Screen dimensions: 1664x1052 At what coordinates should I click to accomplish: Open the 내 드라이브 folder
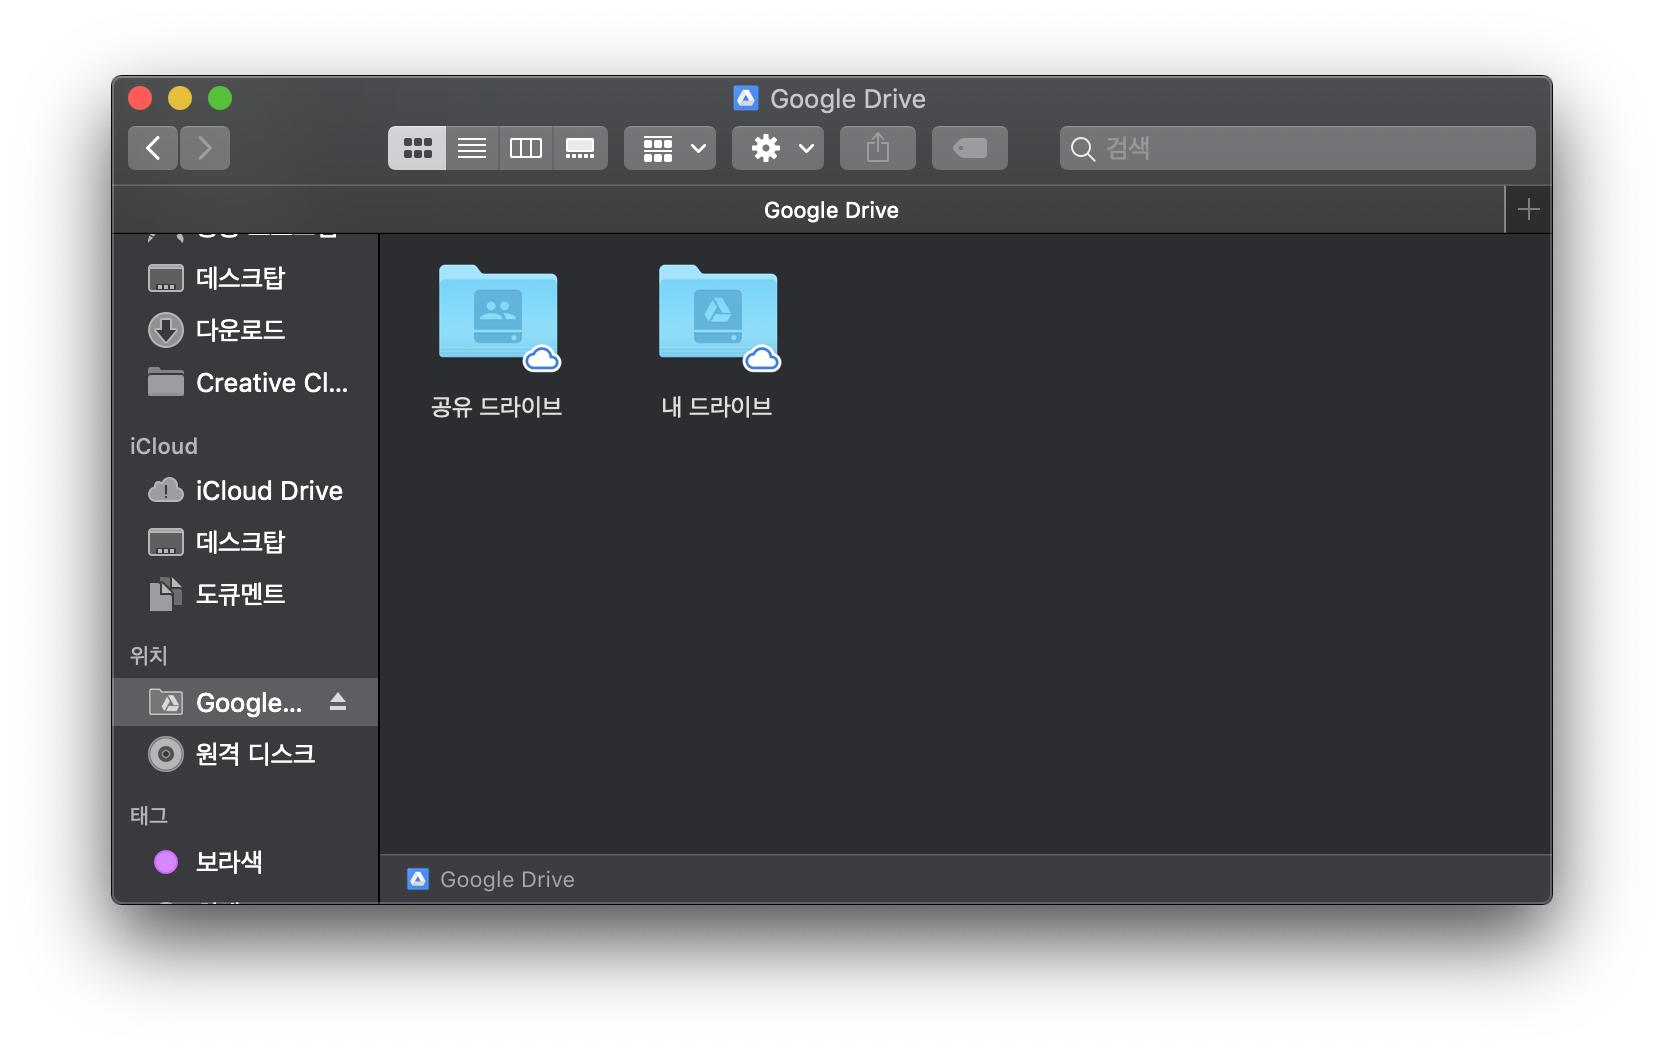pos(718,313)
